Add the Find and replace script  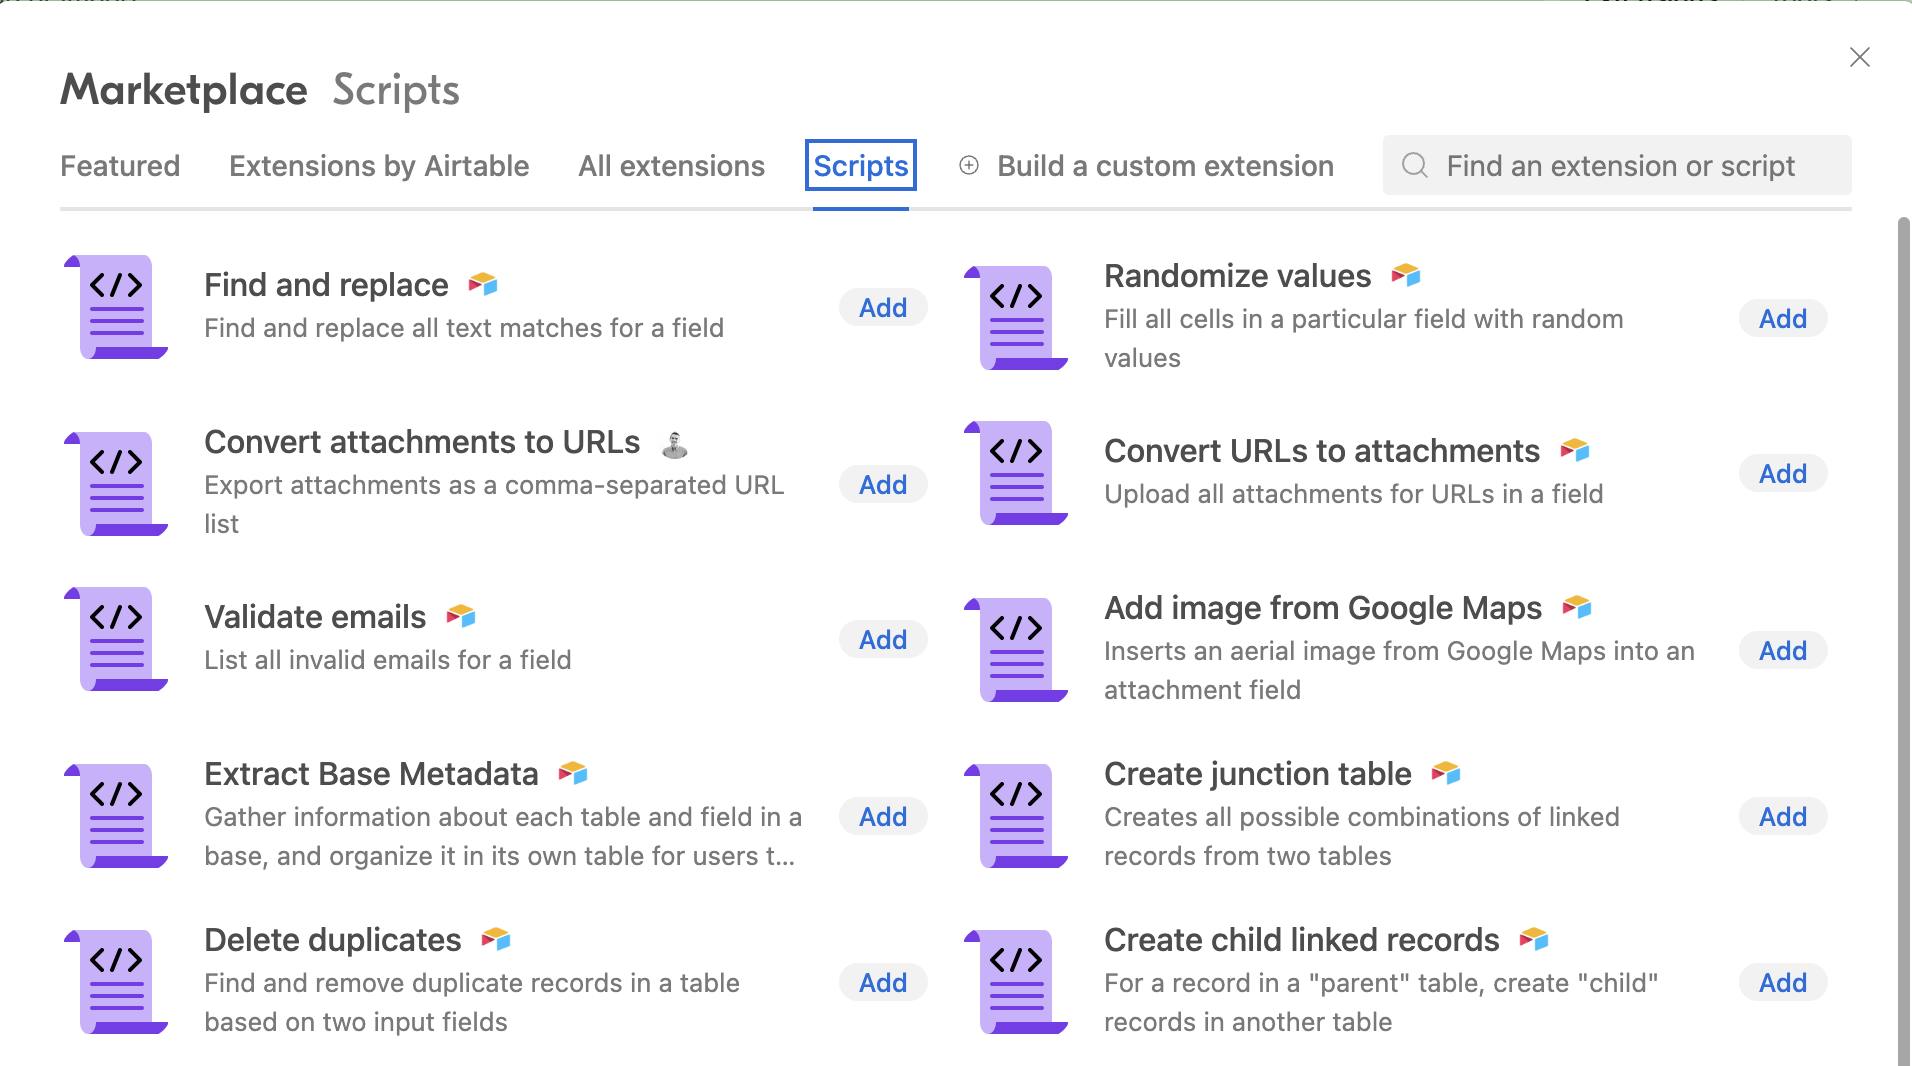click(x=883, y=308)
